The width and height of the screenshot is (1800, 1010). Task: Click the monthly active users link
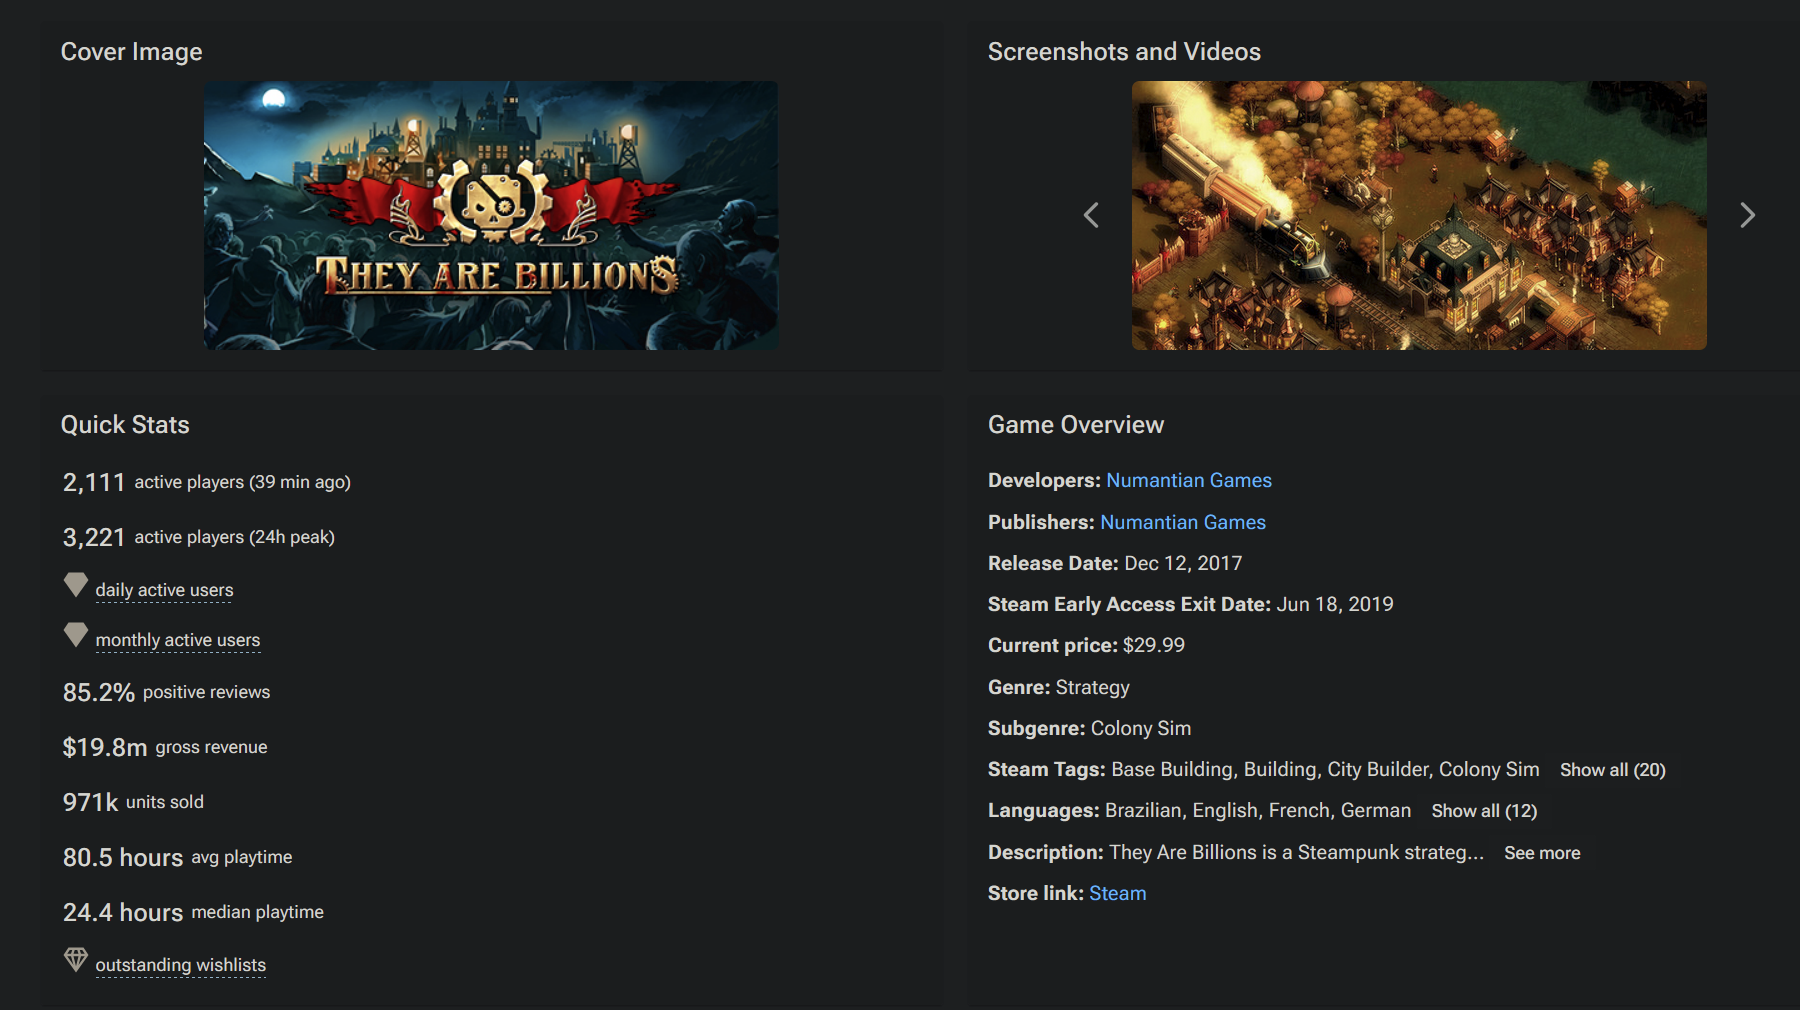click(178, 640)
